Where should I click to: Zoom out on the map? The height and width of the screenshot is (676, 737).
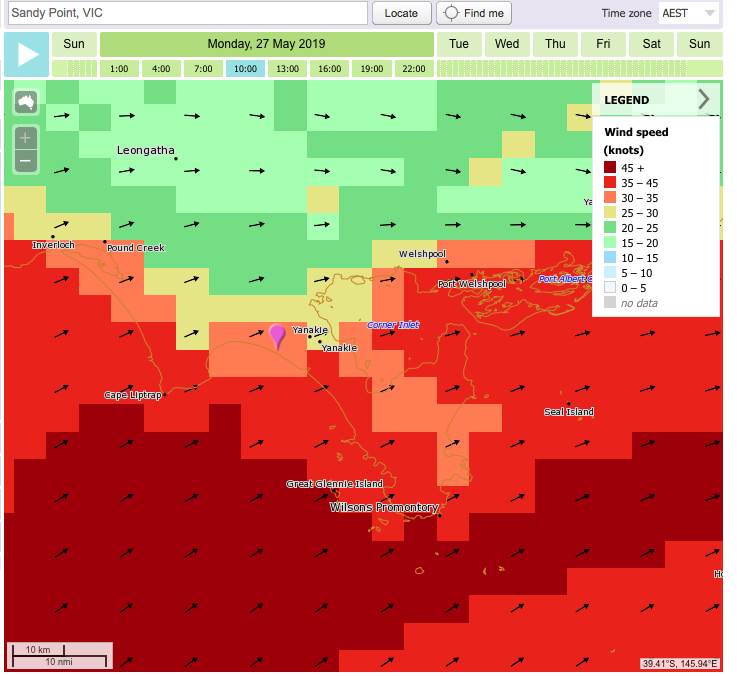(26, 160)
